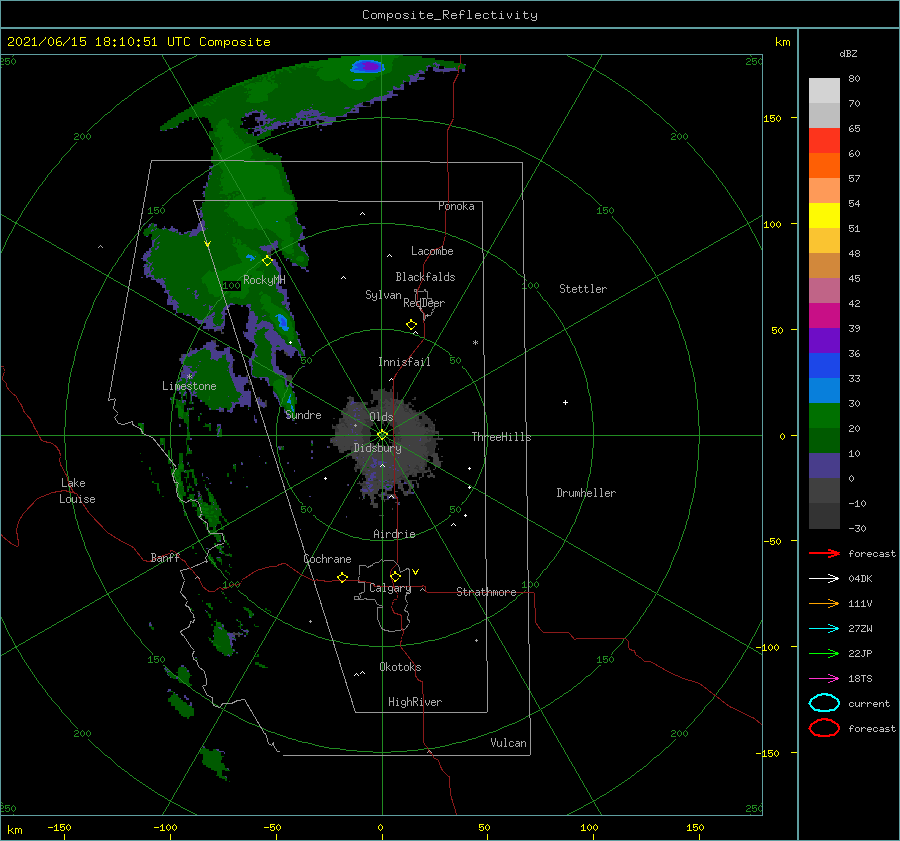The height and width of the screenshot is (841, 900).
Task: Click the Lake Louise label
Action: (77, 491)
